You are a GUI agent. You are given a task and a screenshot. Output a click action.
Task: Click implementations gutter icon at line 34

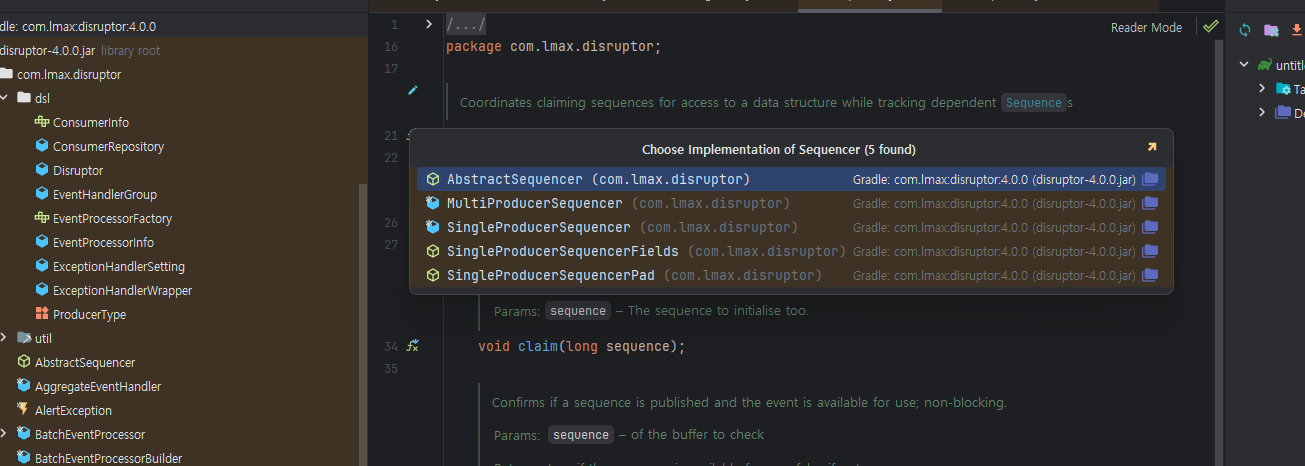pos(412,346)
